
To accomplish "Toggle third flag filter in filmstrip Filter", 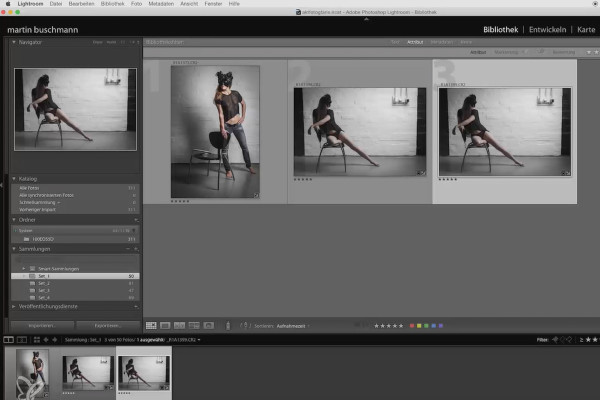I will pos(570,340).
